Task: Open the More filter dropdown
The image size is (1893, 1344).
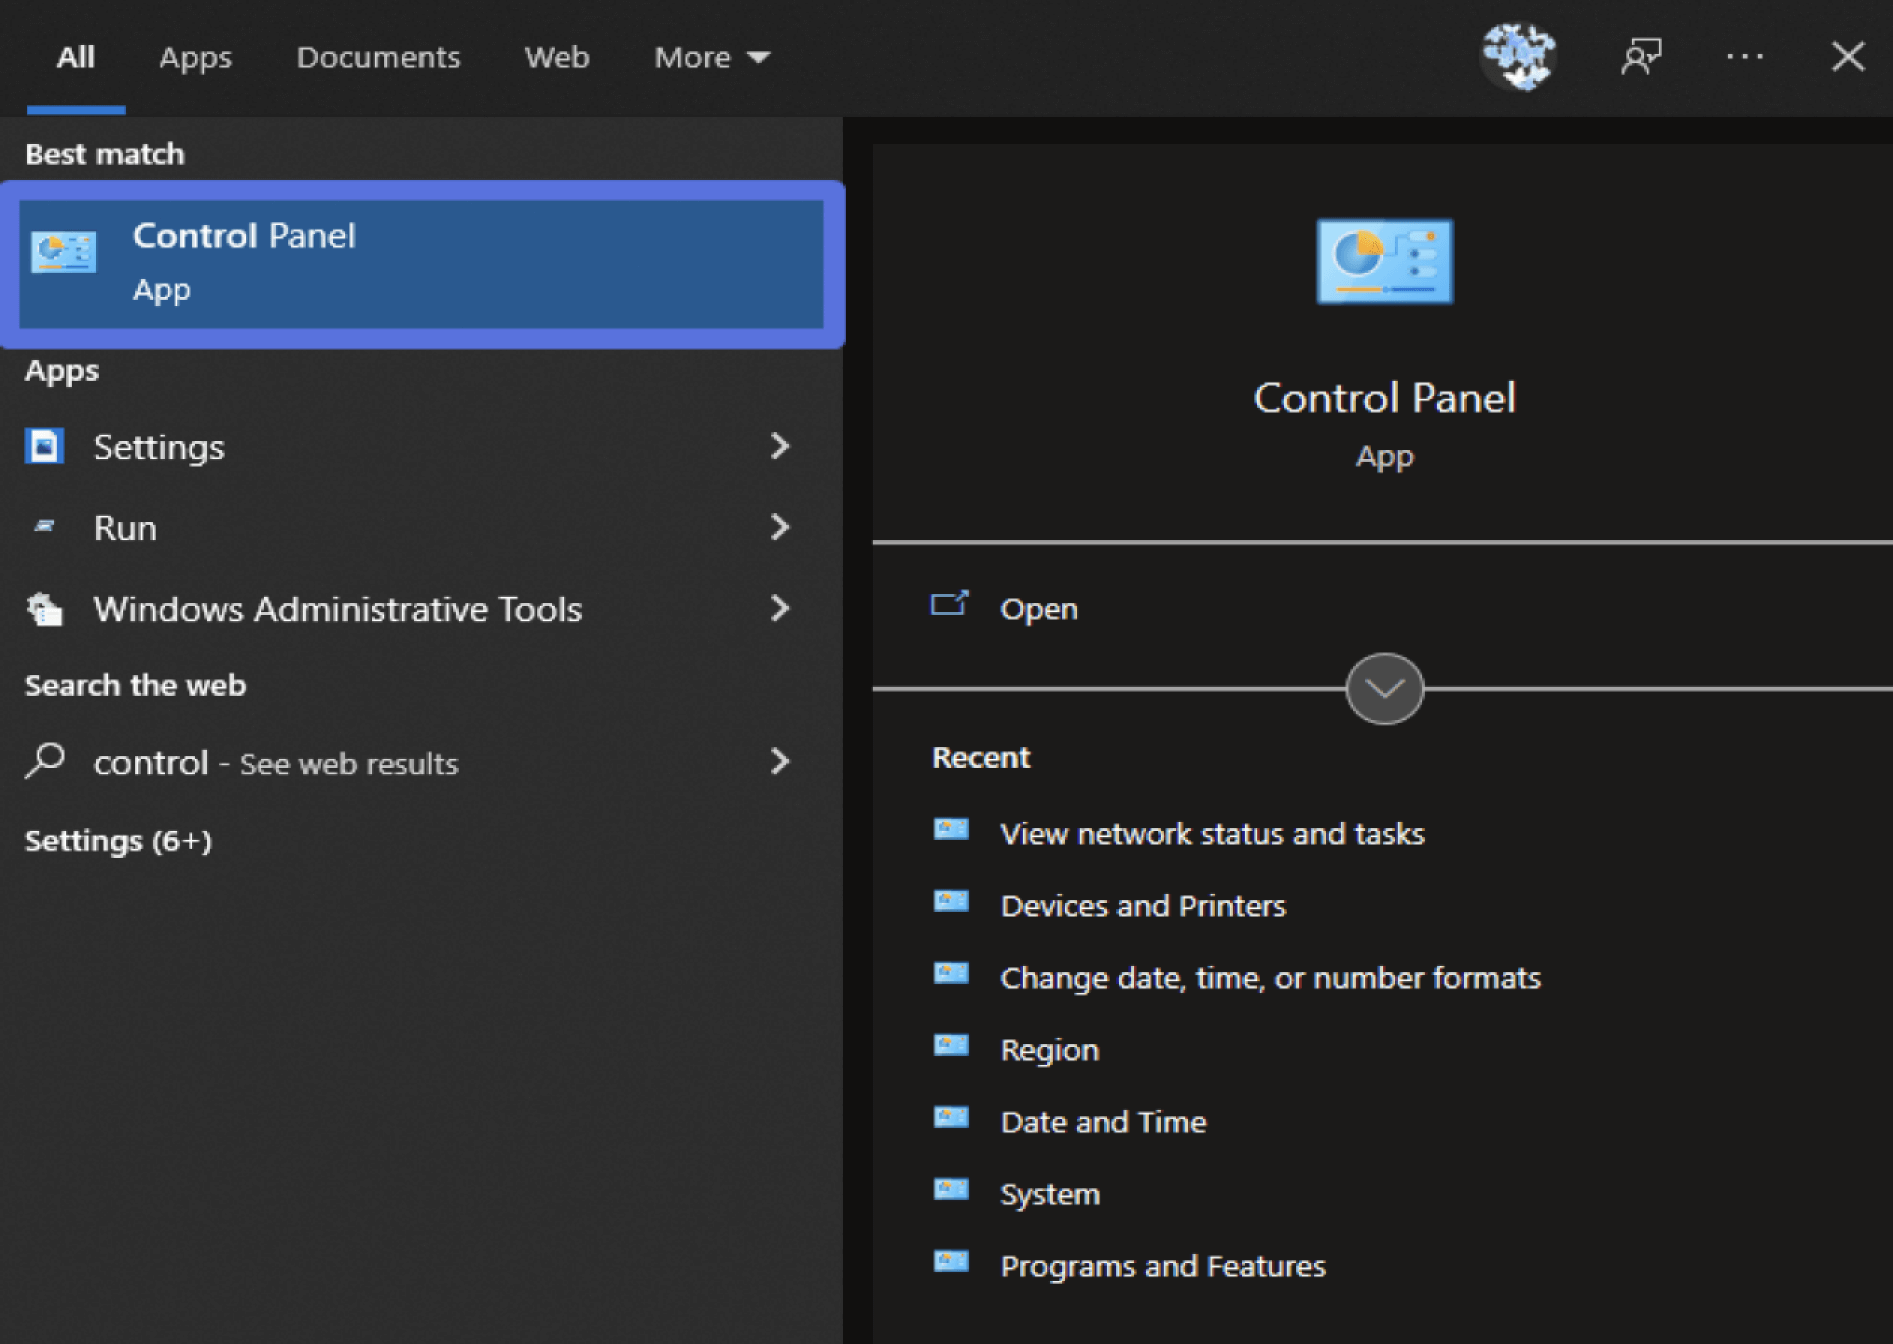Action: tap(711, 57)
